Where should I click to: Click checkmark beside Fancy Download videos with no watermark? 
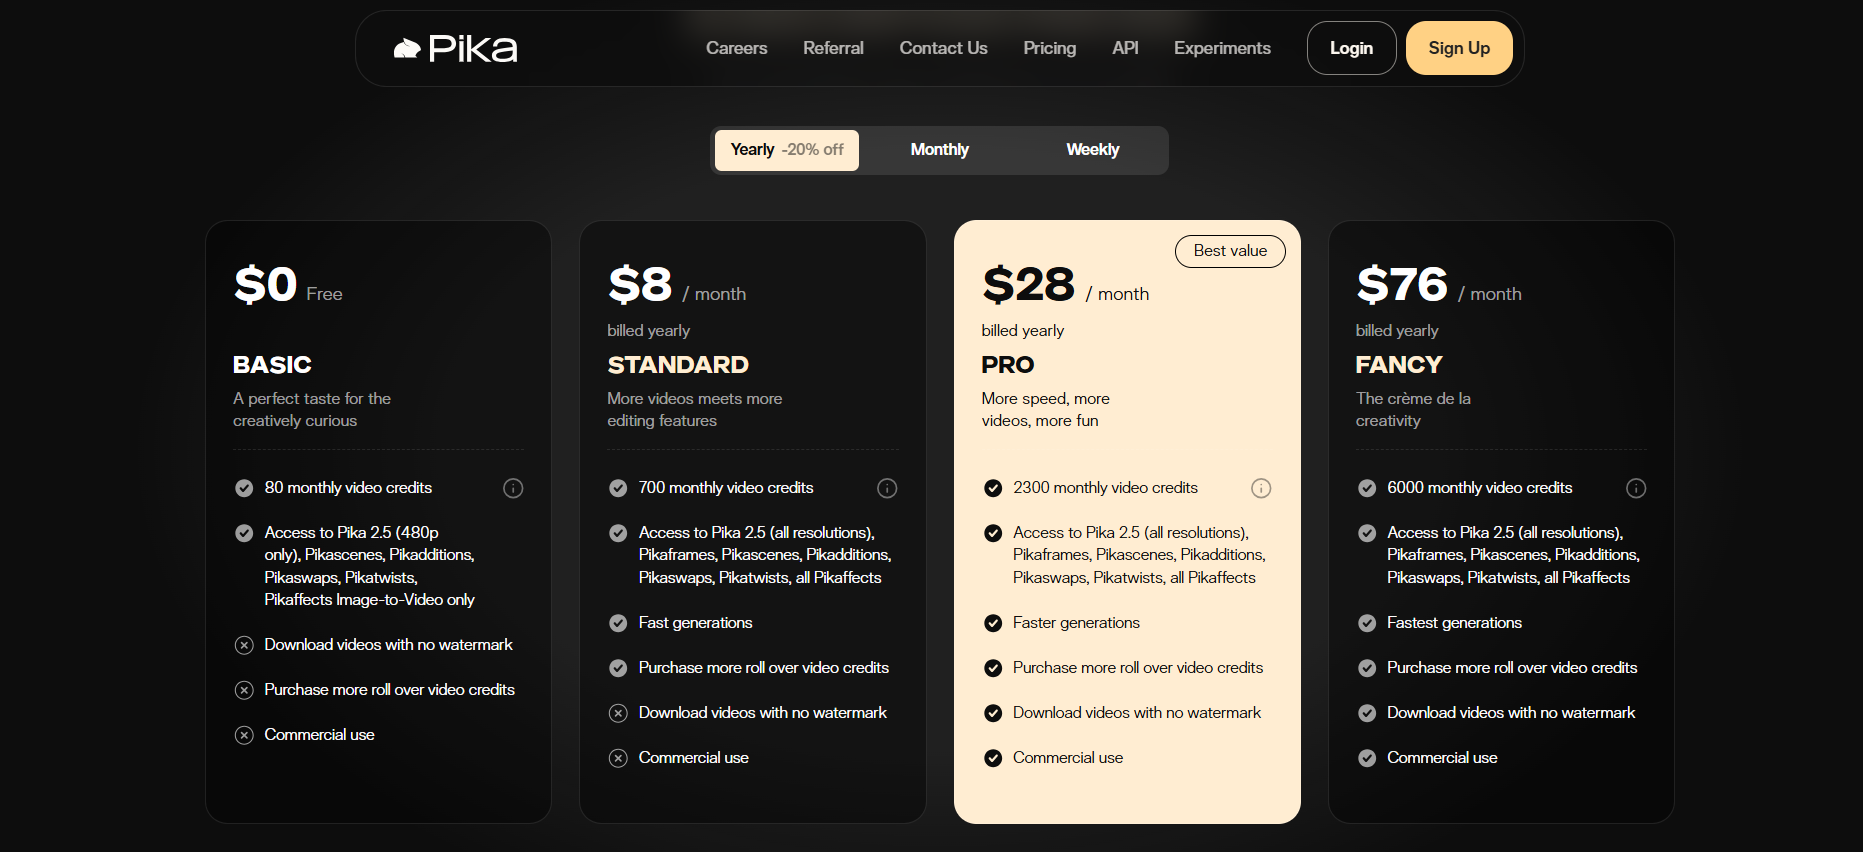[1367, 713]
